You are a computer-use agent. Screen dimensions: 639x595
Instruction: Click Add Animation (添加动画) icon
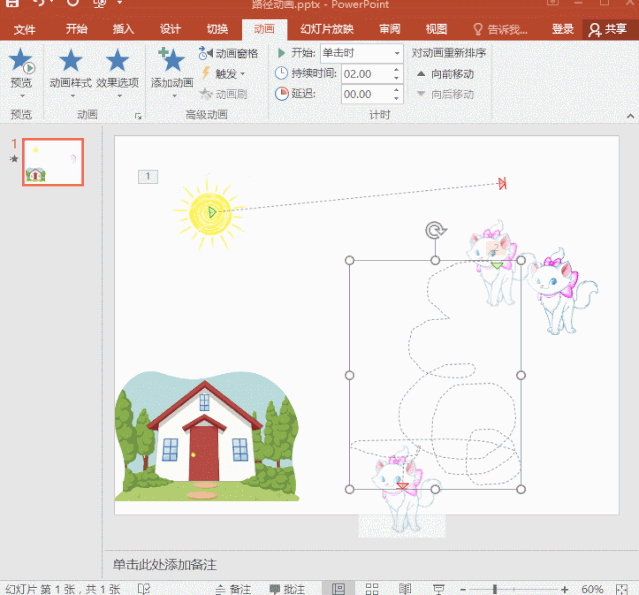(171, 67)
